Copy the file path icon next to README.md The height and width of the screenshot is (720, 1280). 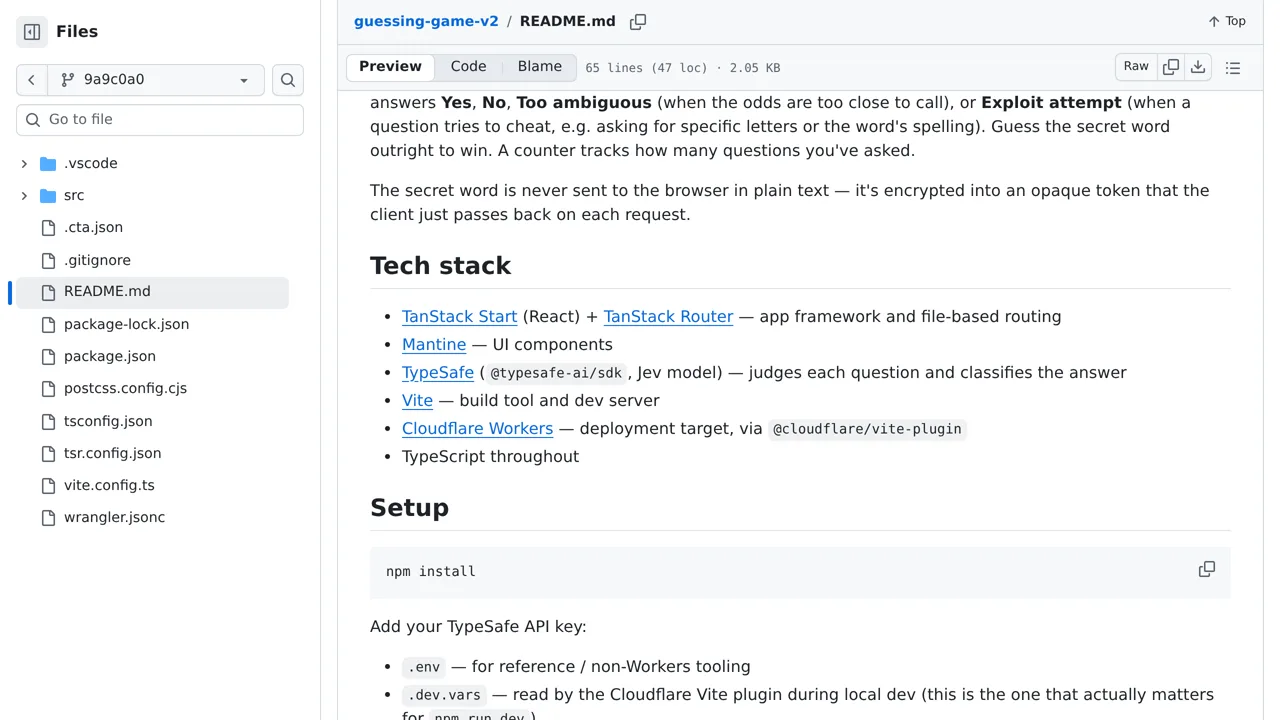(638, 21)
